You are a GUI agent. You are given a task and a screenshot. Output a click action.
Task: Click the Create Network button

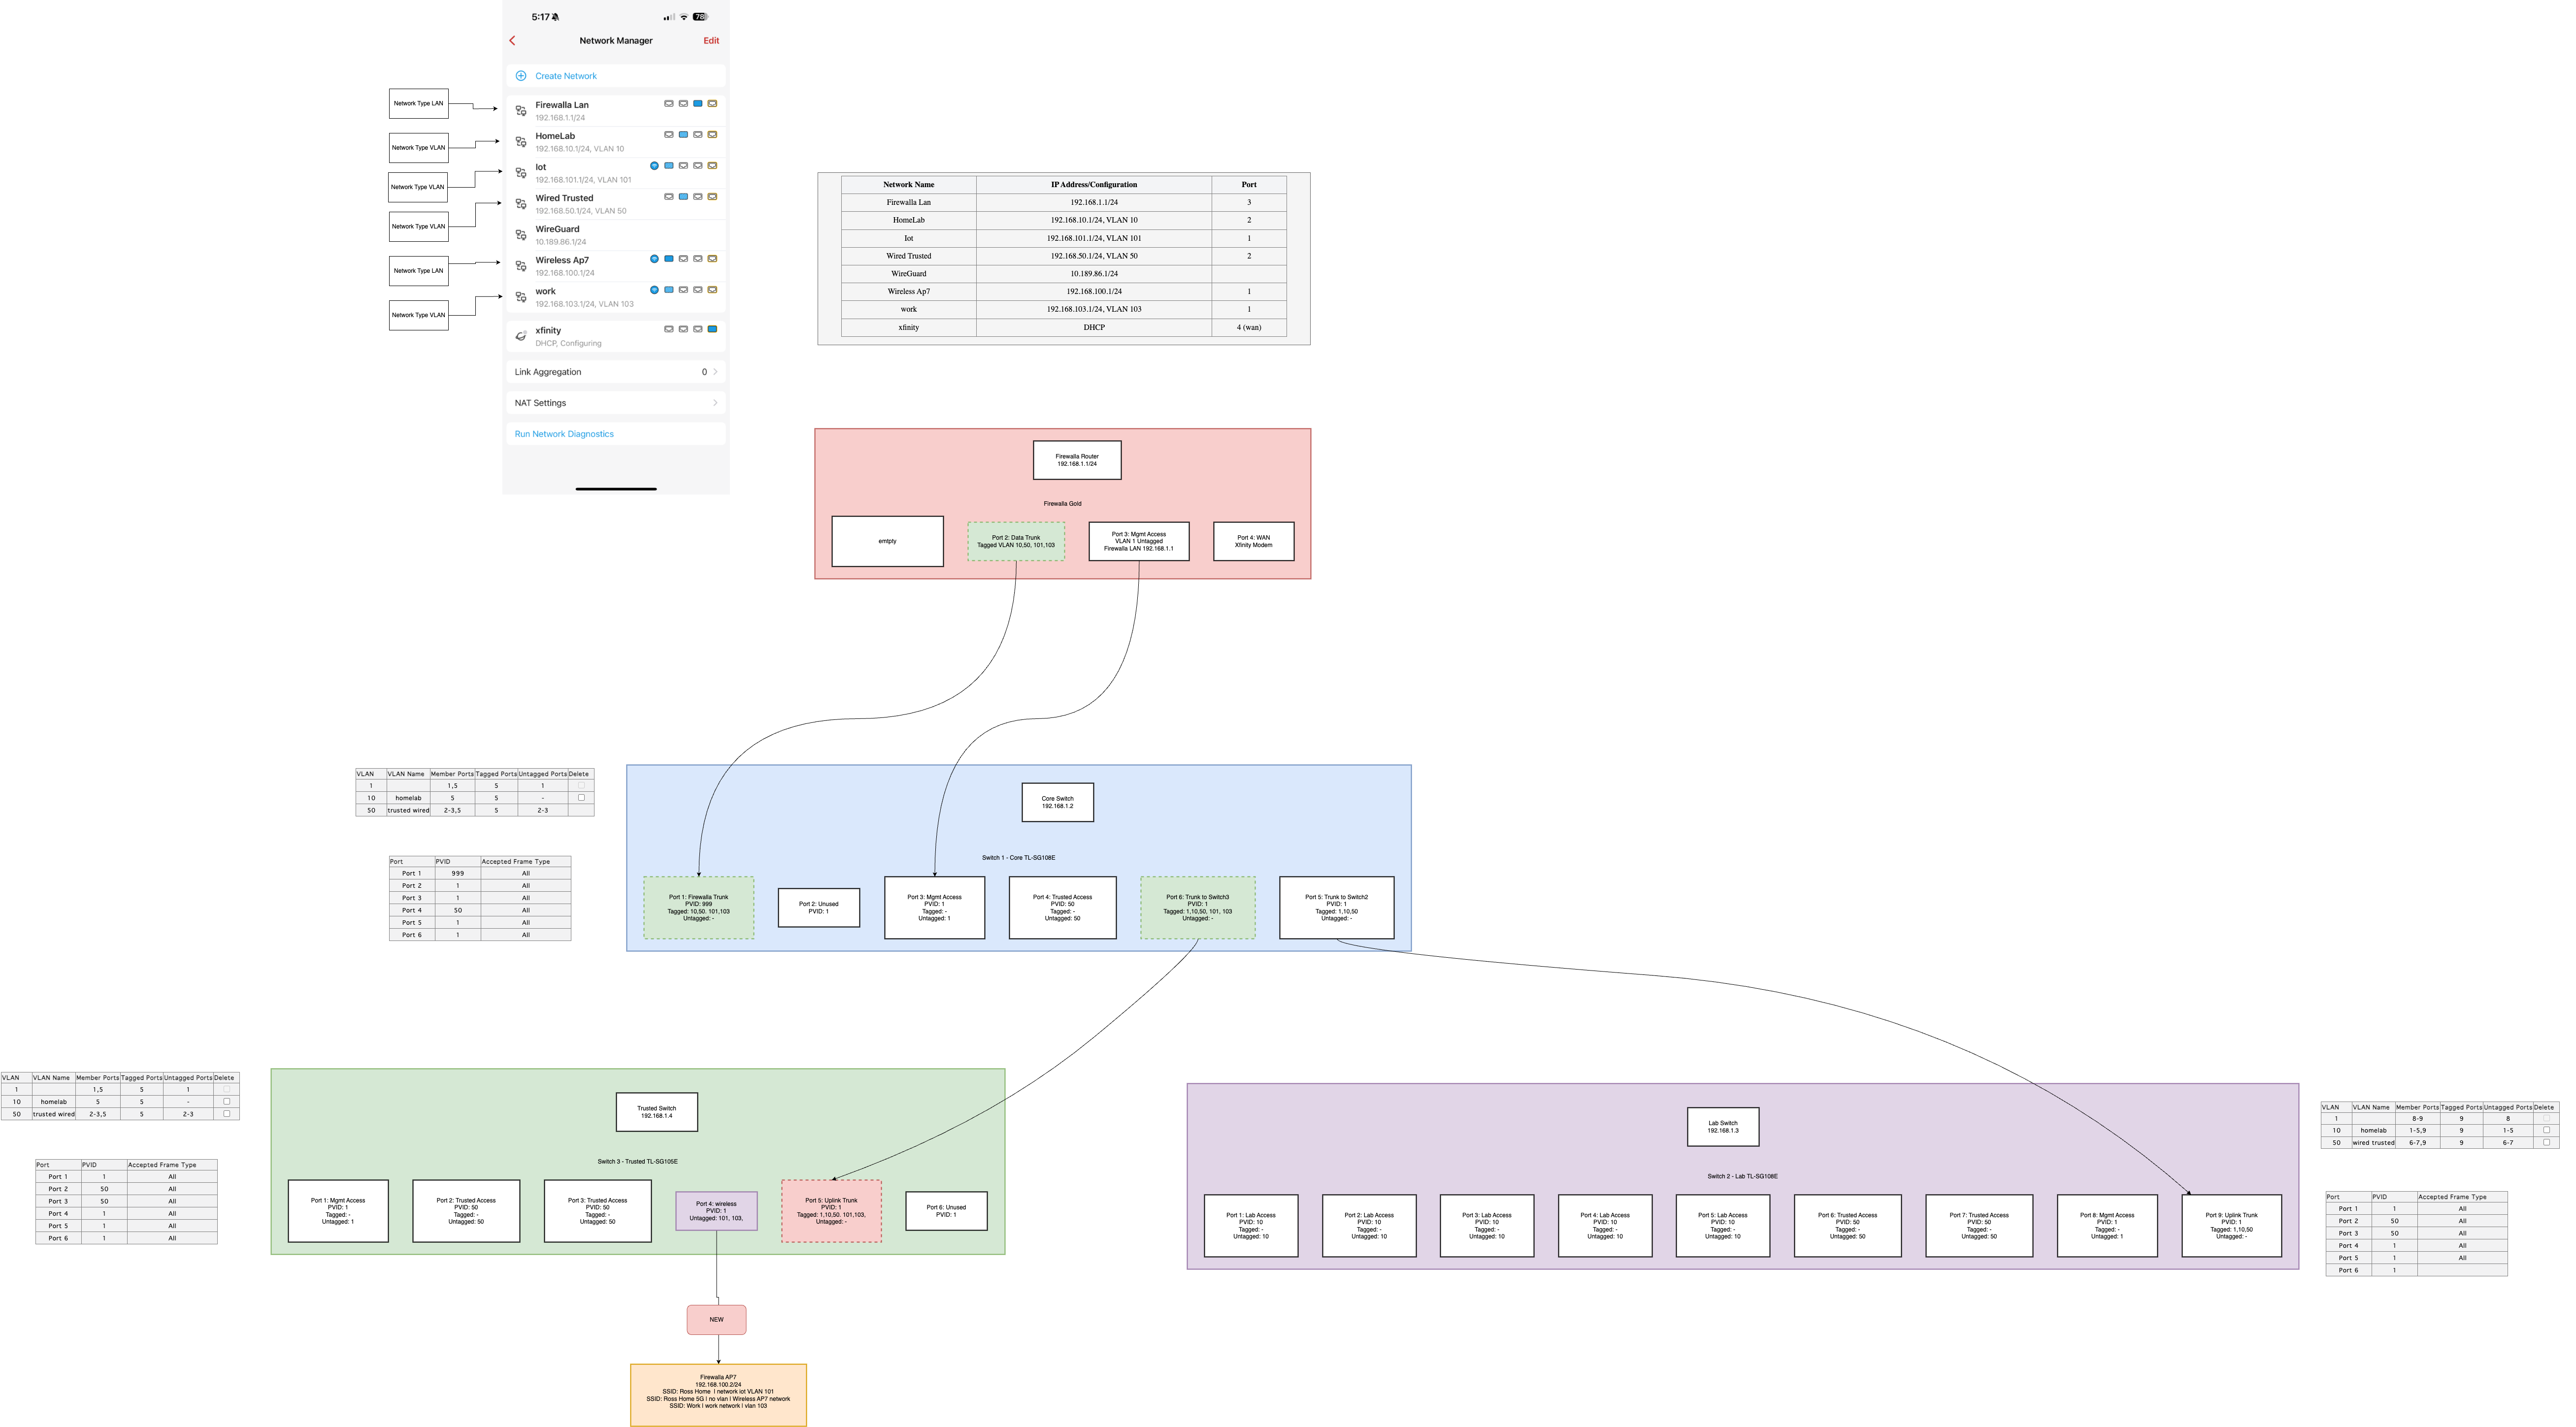[x=566, y=76]
